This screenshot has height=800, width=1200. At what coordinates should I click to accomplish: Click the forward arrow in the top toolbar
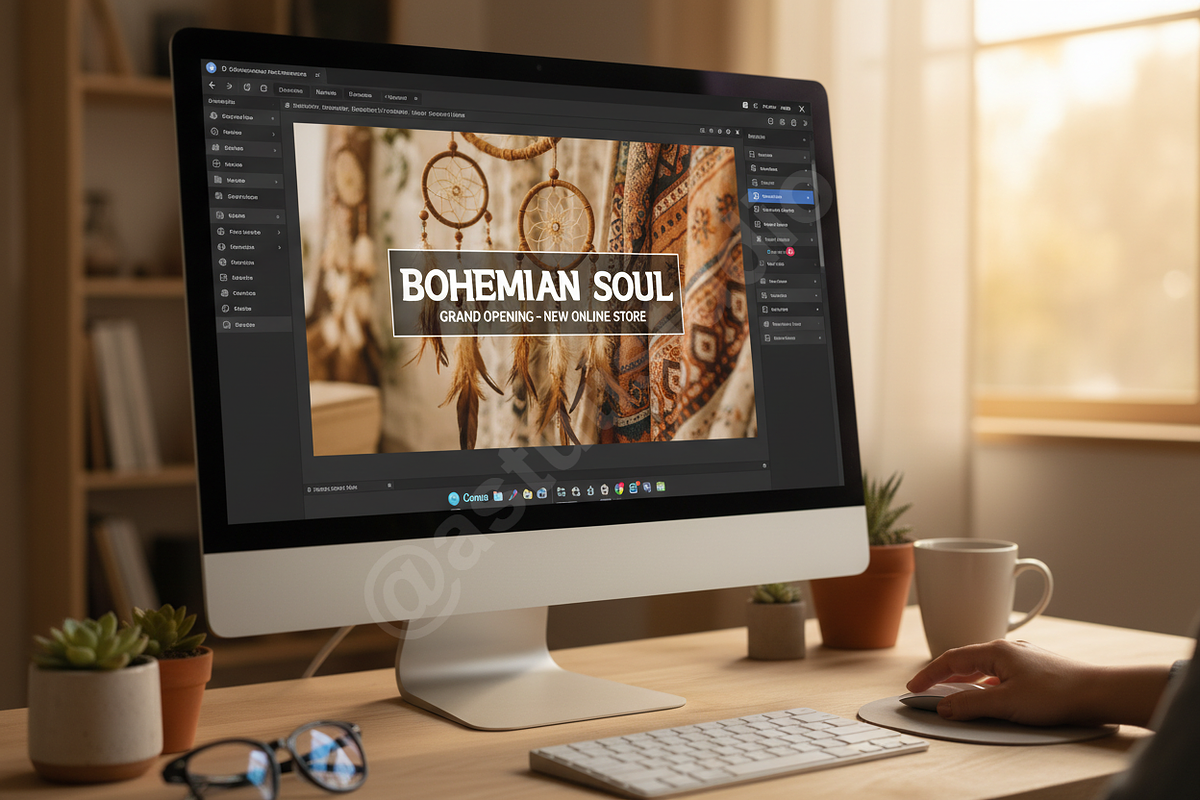pos(229,86)
